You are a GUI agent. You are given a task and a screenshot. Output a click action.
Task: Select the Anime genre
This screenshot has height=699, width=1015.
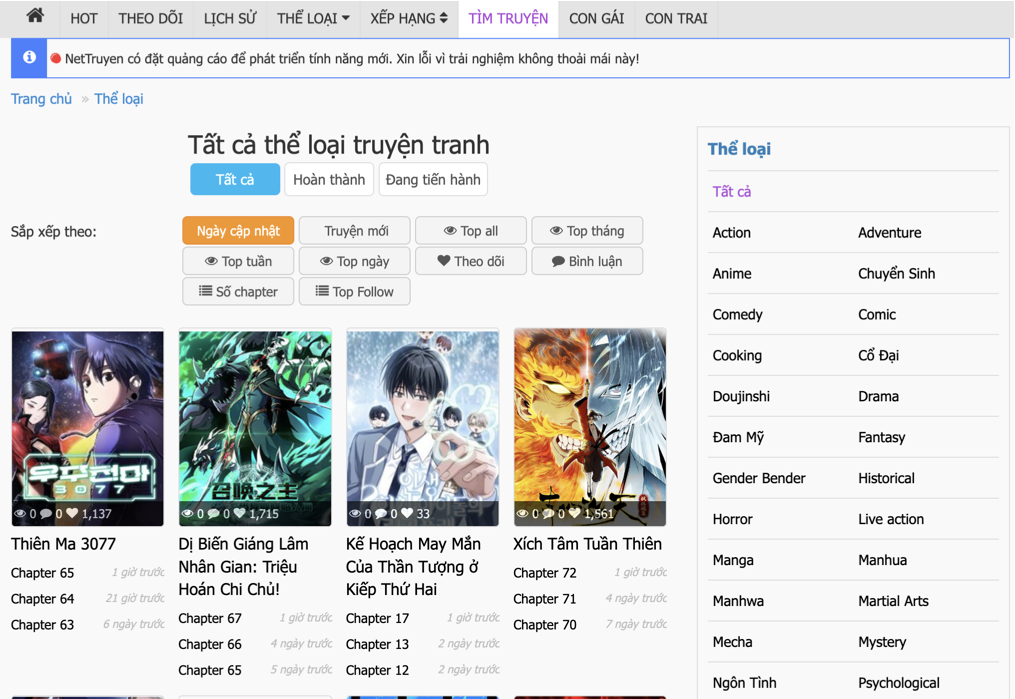732,273
